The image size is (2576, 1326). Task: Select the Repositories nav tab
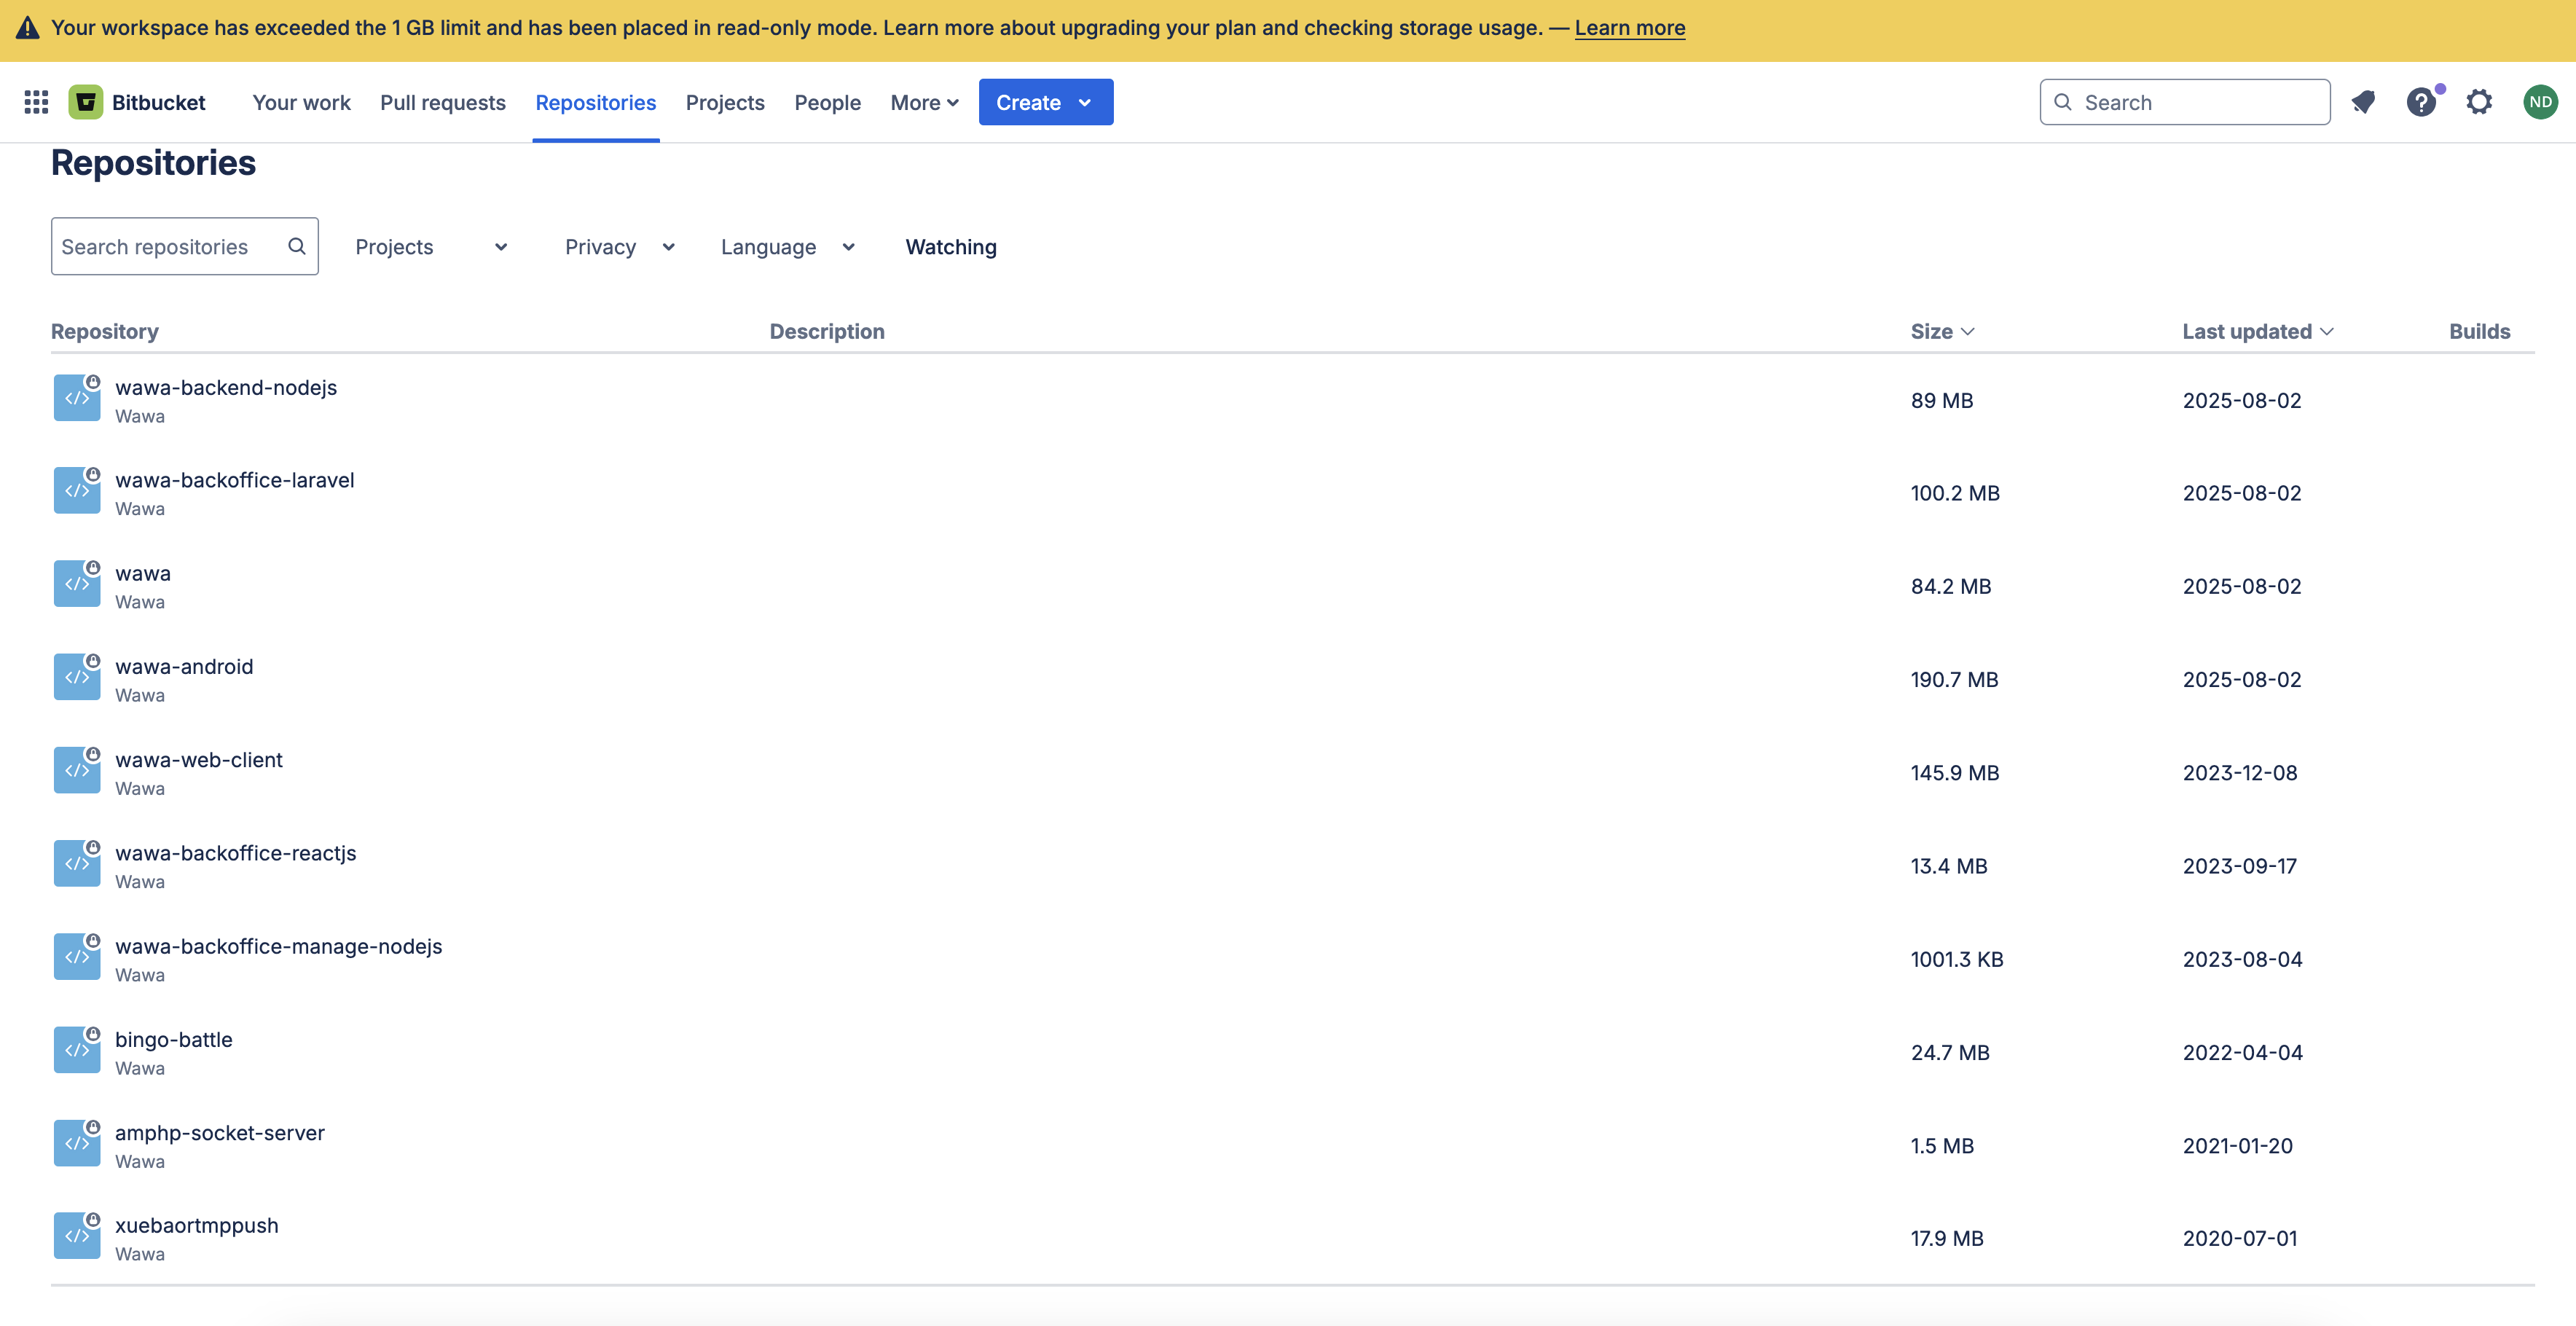tap(596, 102)
